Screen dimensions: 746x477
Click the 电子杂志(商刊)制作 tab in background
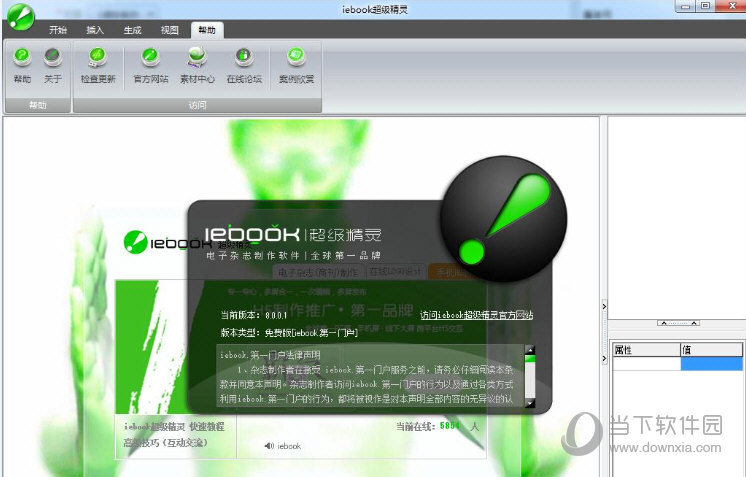318,273
